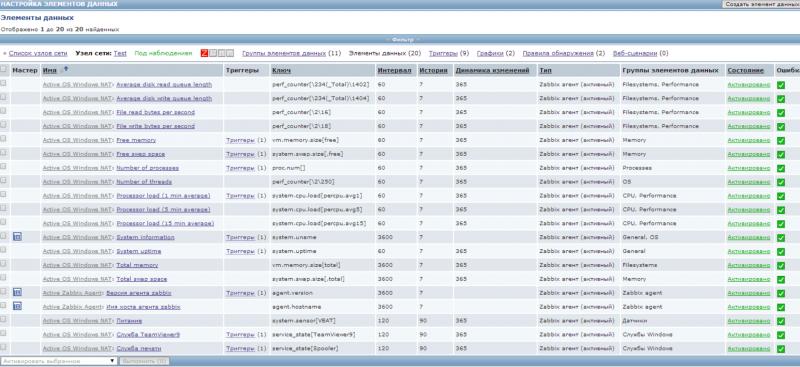
Task: Sort table by Тип column
Action: (x=545, y=70)
